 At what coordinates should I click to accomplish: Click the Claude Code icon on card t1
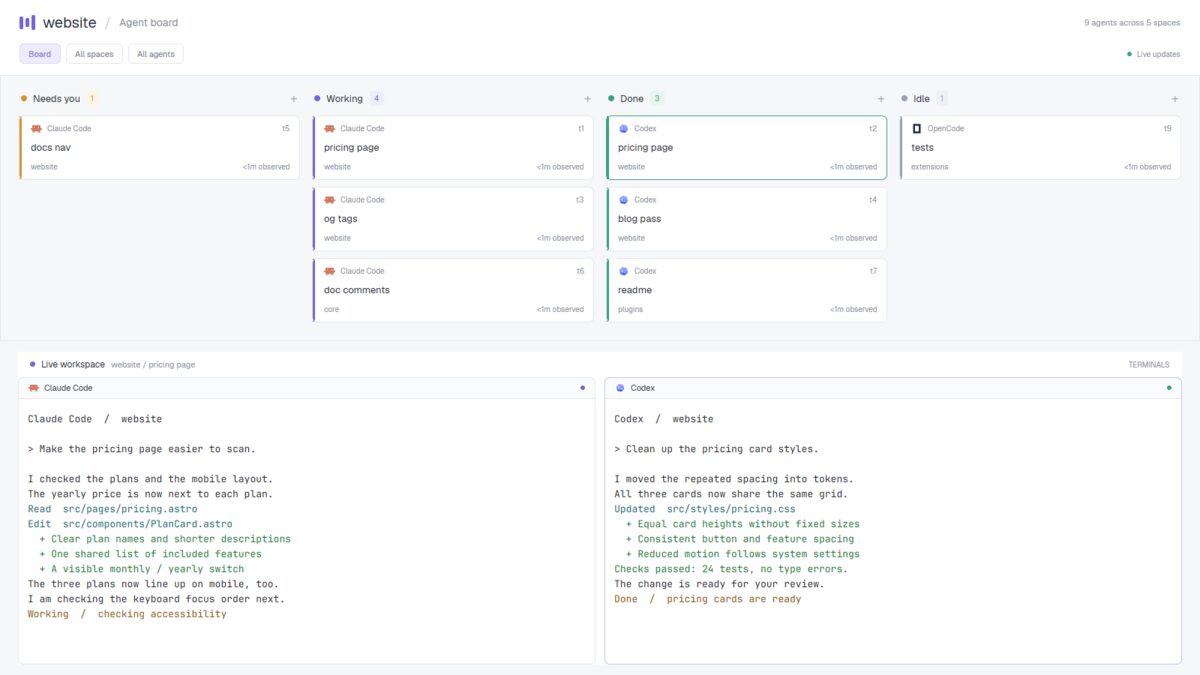[329, 129]
